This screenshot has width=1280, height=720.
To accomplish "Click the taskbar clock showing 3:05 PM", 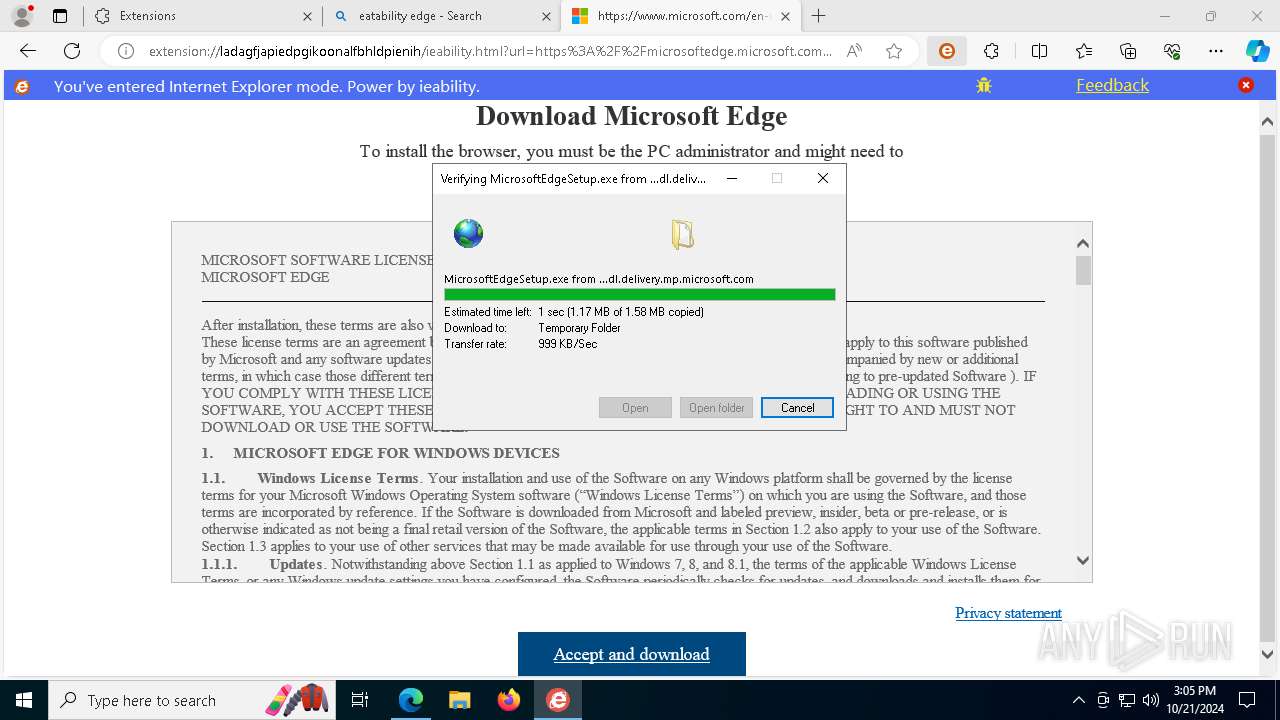I will point(1194,700).
